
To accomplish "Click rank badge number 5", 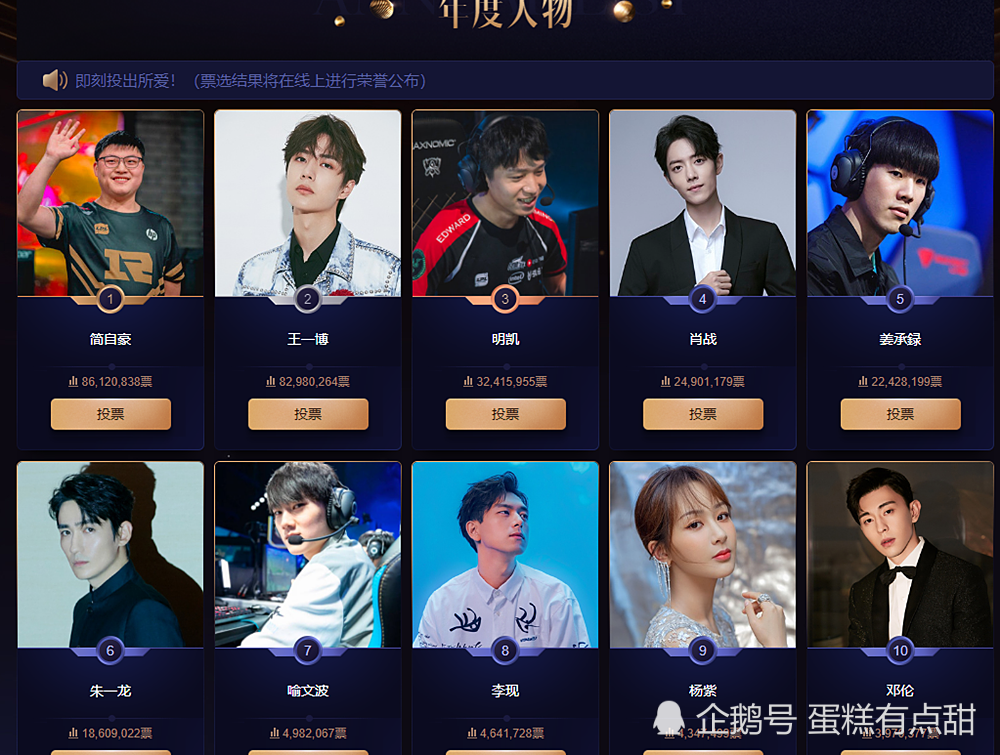I will [x=900, y=299].
